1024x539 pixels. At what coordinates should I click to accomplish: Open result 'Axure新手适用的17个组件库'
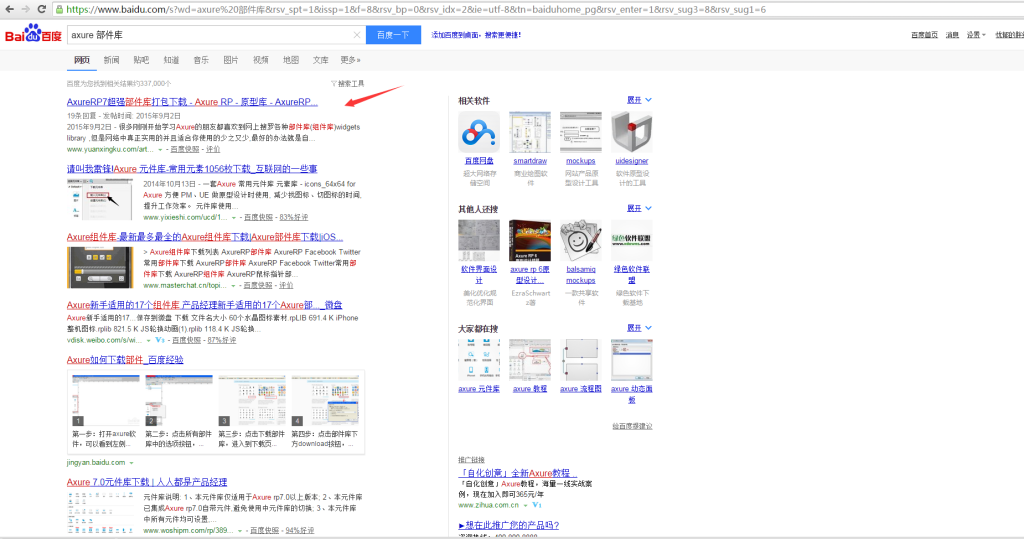tap(204, 305)
